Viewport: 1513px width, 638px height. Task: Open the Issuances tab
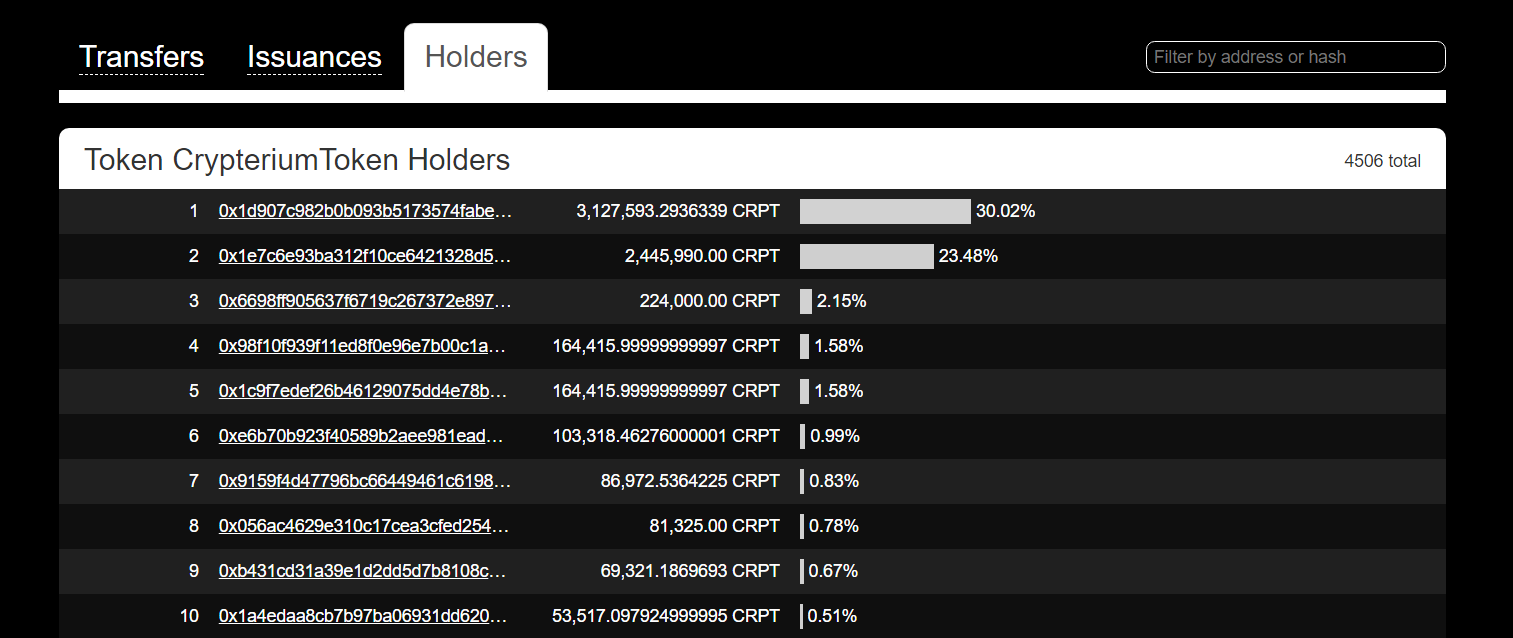pos(314,57)
